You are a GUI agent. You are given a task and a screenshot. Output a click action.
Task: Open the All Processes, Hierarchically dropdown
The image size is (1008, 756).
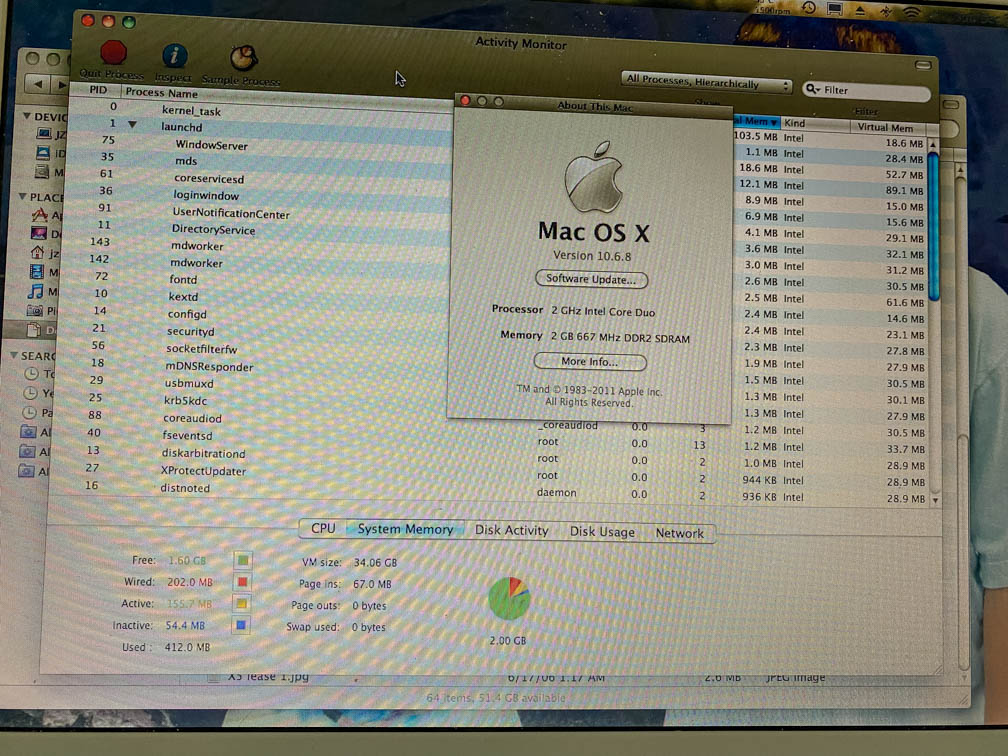706,82
